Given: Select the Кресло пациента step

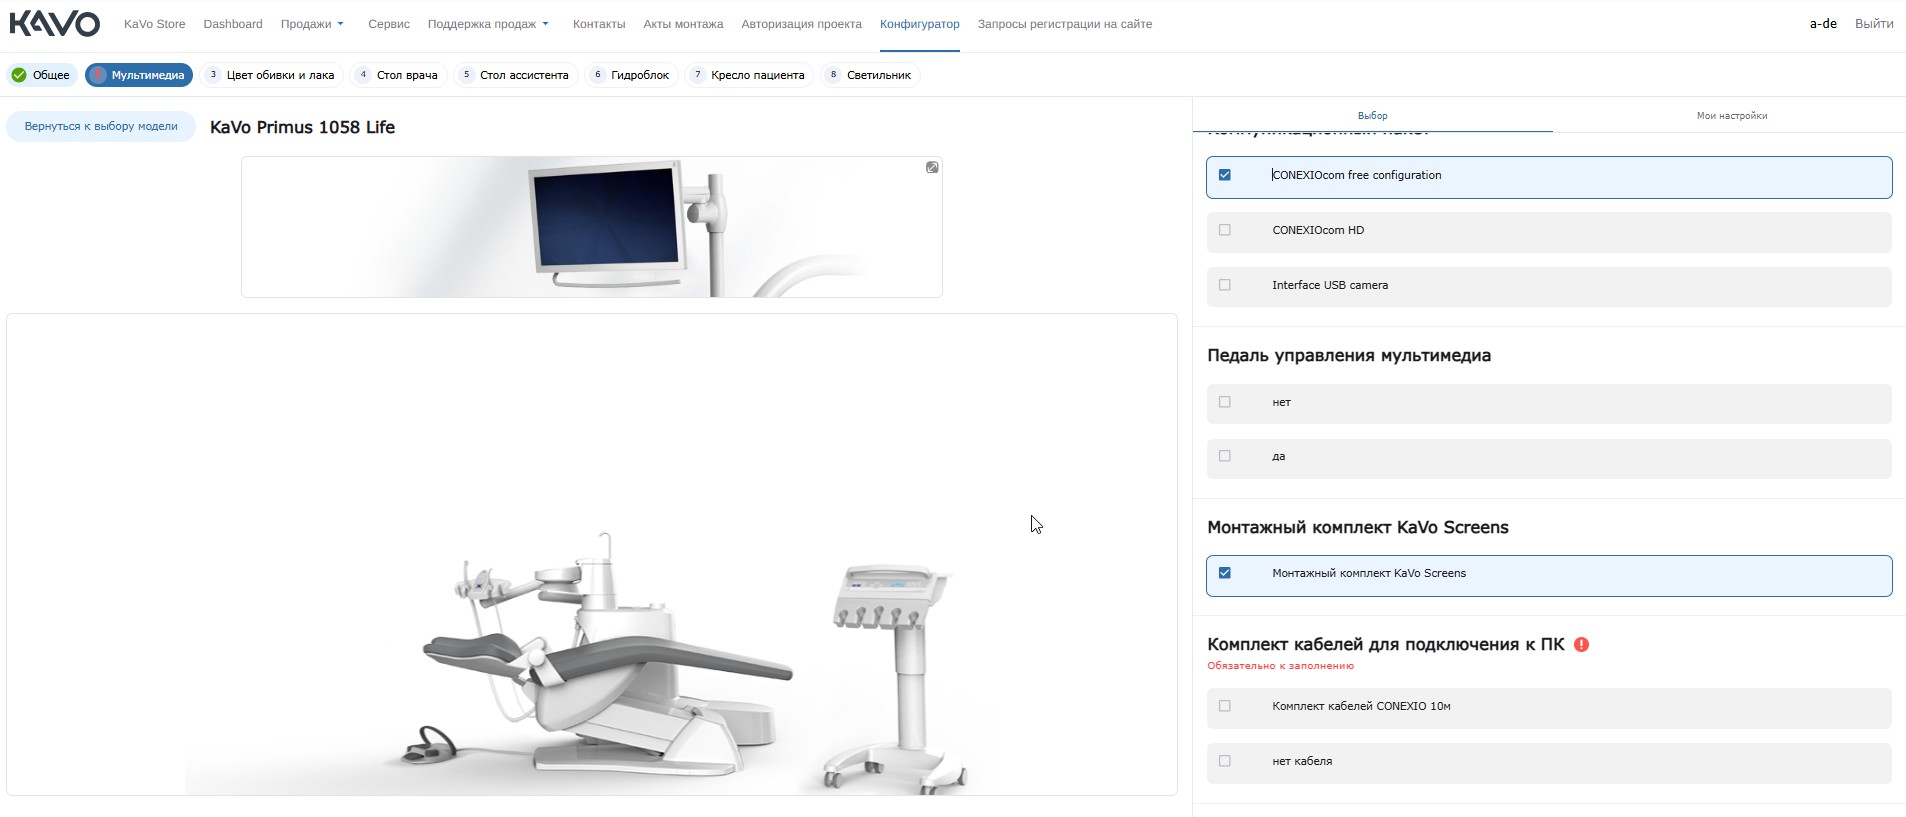Looking at the screenshot, I should [749, 75].
